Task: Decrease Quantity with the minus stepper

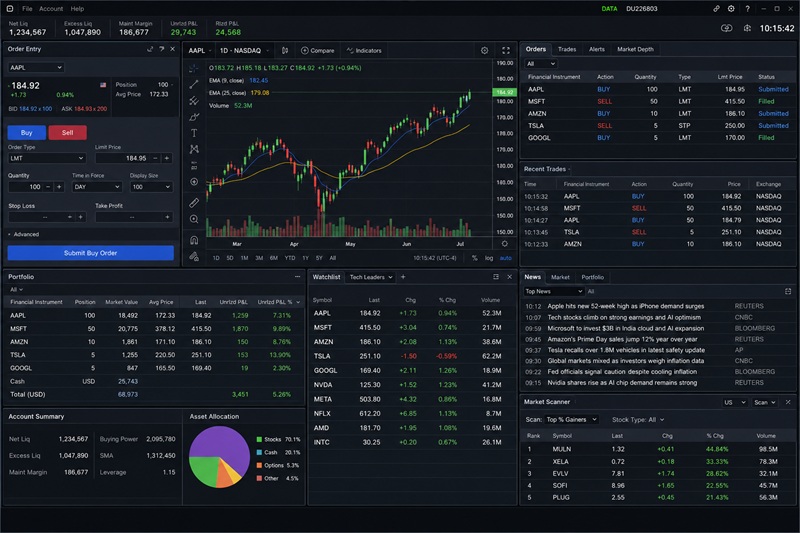Action: (x=48, y=187)
